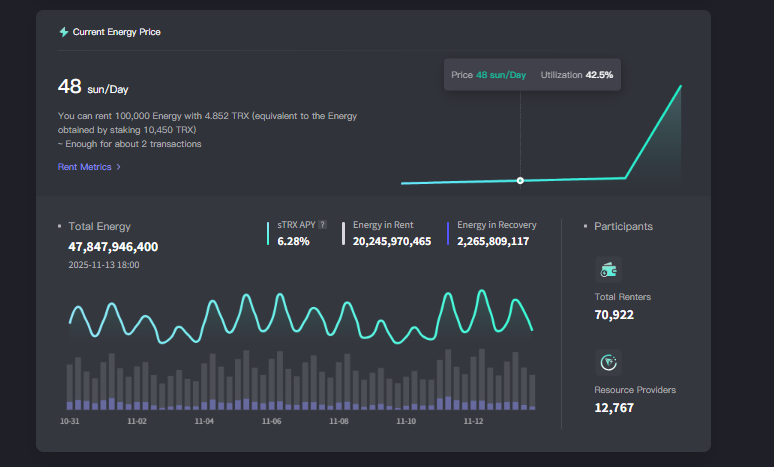This screenshot has height=467, width=774.
Task: Select the 11-12 date on chart axis
Action: 473,422
